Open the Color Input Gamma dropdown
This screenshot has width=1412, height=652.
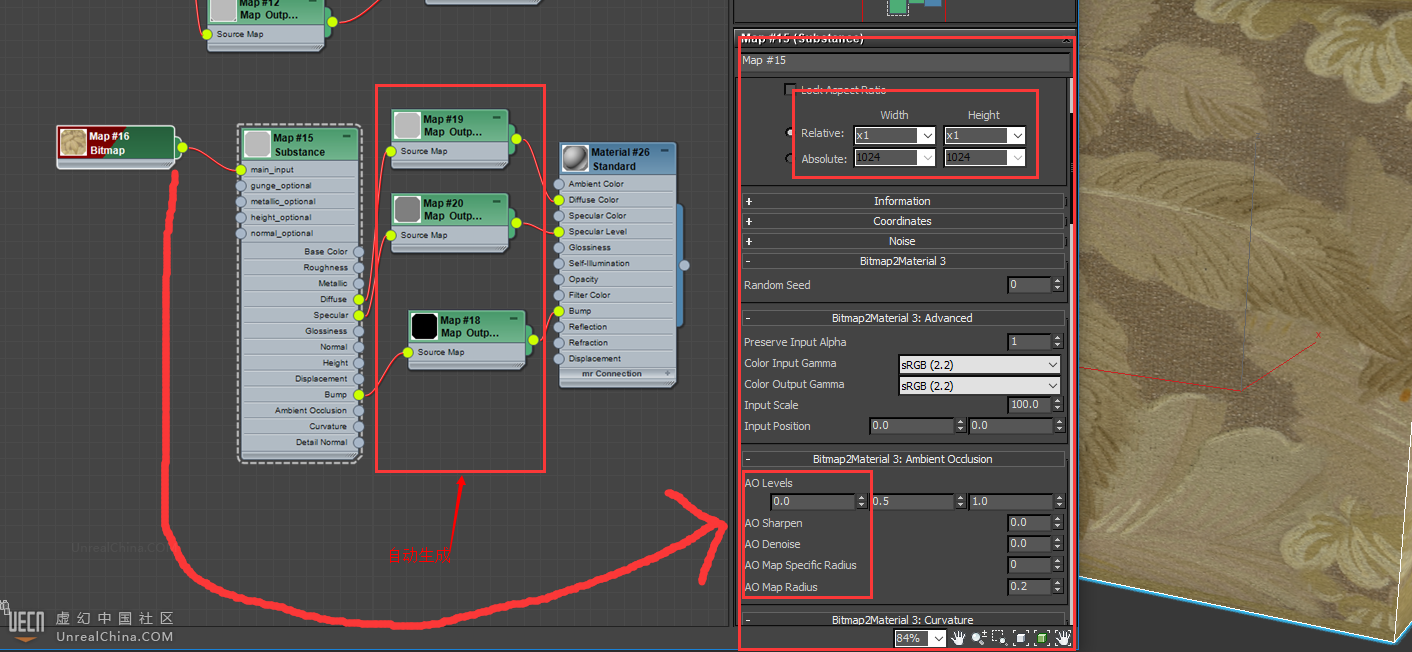1052,364
